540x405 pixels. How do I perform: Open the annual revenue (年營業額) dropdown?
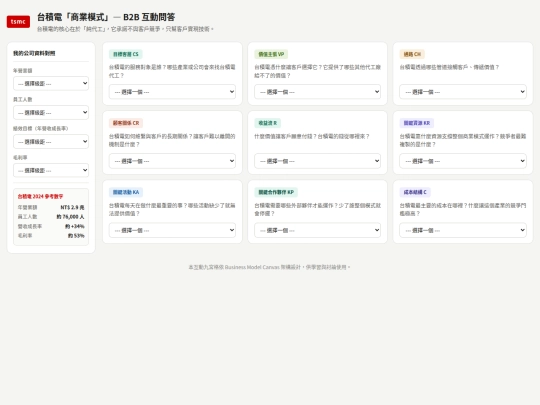point(51,83)
